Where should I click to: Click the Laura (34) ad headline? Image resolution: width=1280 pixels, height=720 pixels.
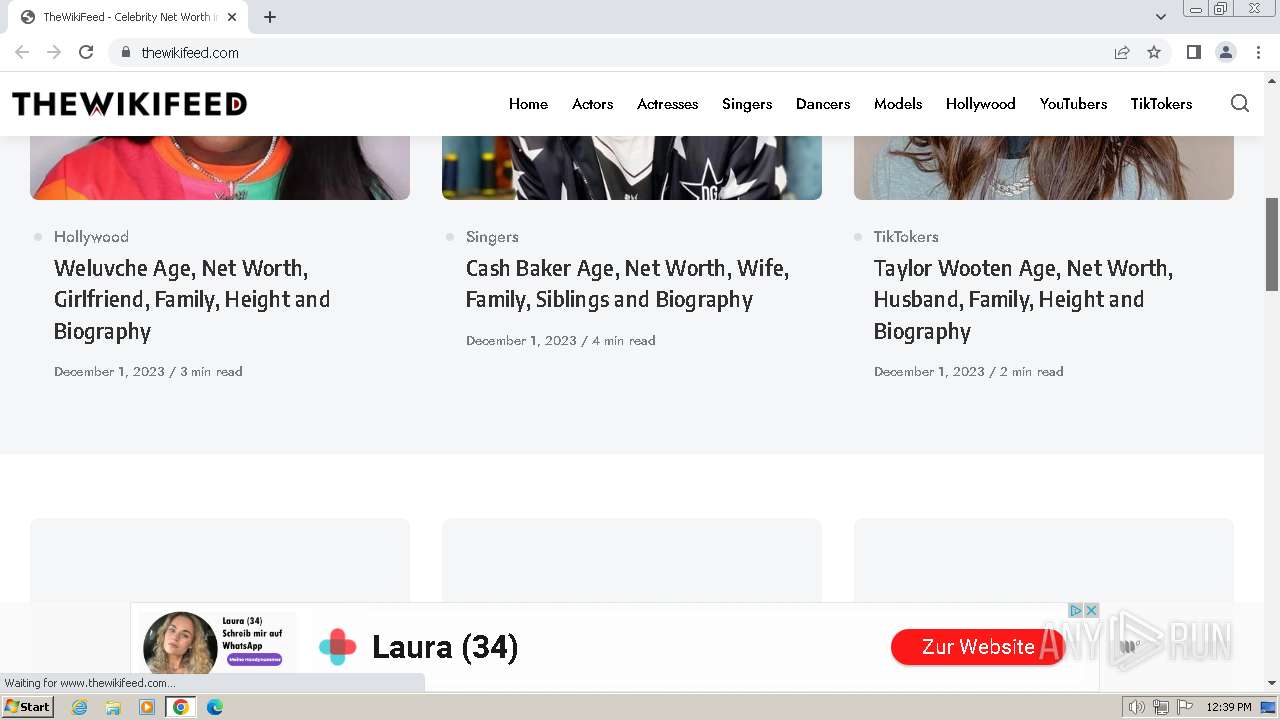(x=445, y=647)
